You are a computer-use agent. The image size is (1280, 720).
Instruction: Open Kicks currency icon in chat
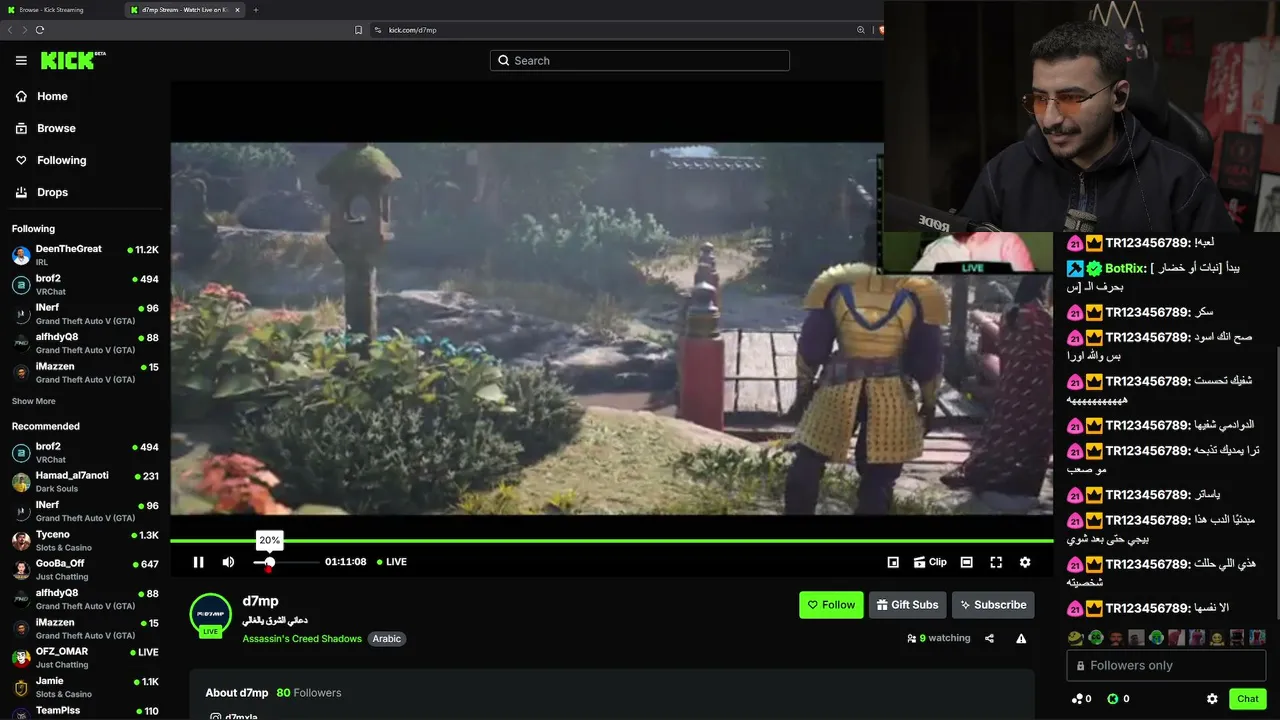[x=1112, y=699]
